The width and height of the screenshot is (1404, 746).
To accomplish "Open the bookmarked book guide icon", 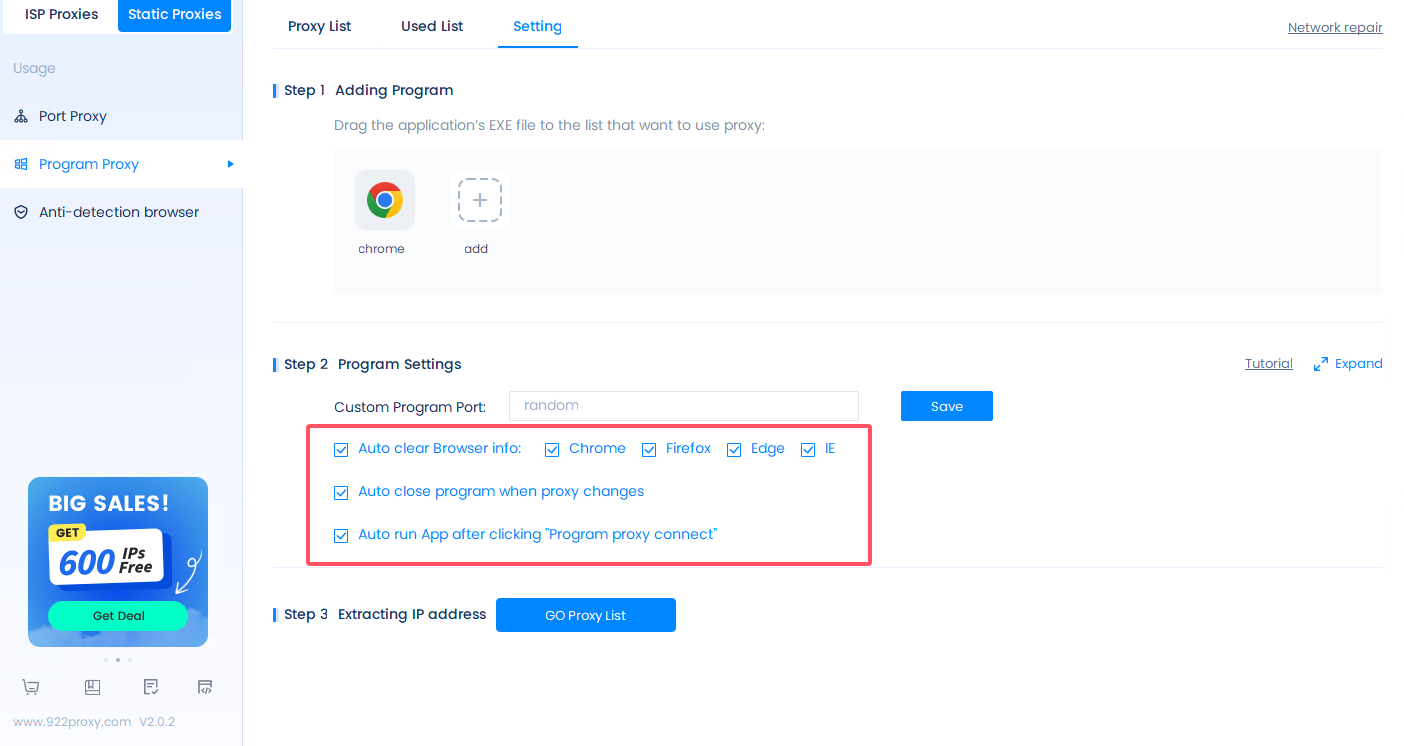I will tap(92, 687).
